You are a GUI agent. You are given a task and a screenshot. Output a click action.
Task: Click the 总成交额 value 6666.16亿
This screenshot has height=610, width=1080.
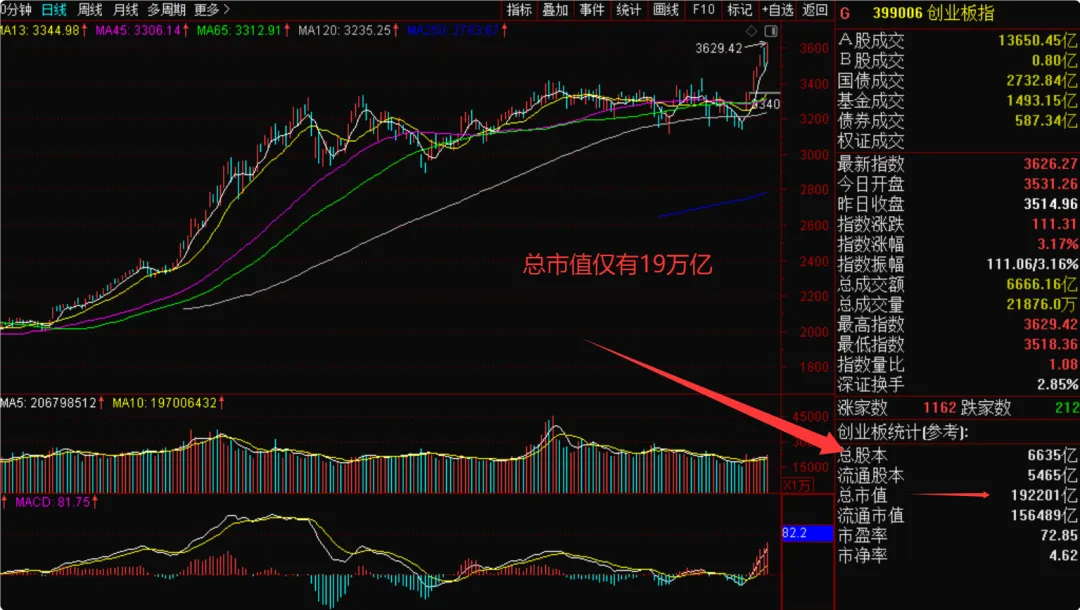[1042, 284]
